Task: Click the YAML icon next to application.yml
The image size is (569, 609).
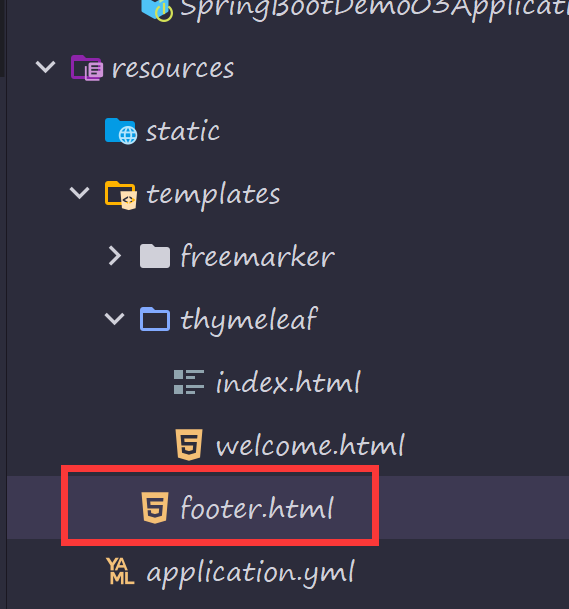Action: pyautogui.click(x=121, y=571)
